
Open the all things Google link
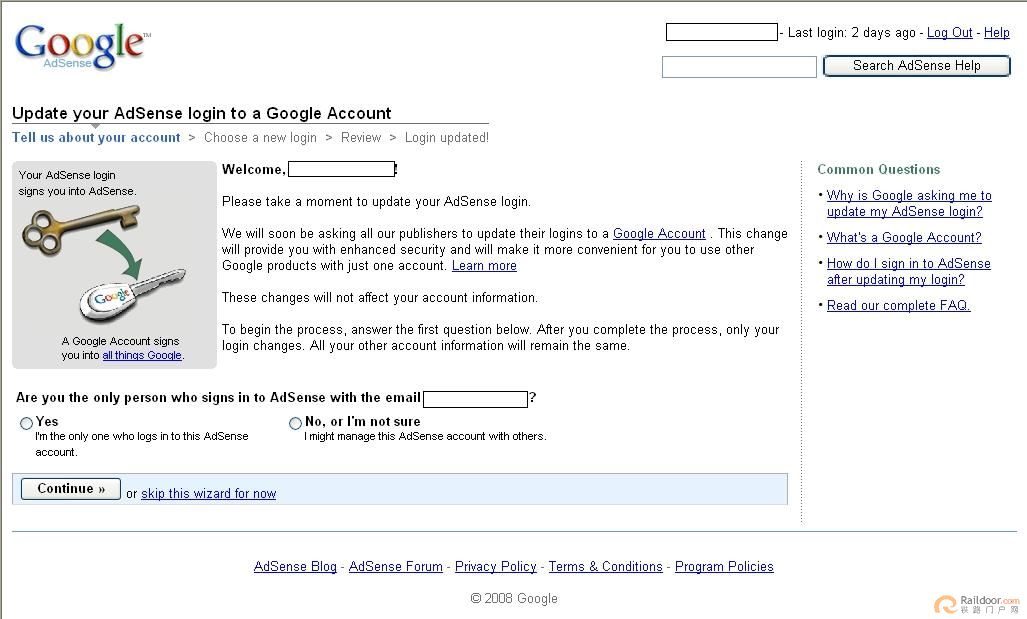coord(142,355)
